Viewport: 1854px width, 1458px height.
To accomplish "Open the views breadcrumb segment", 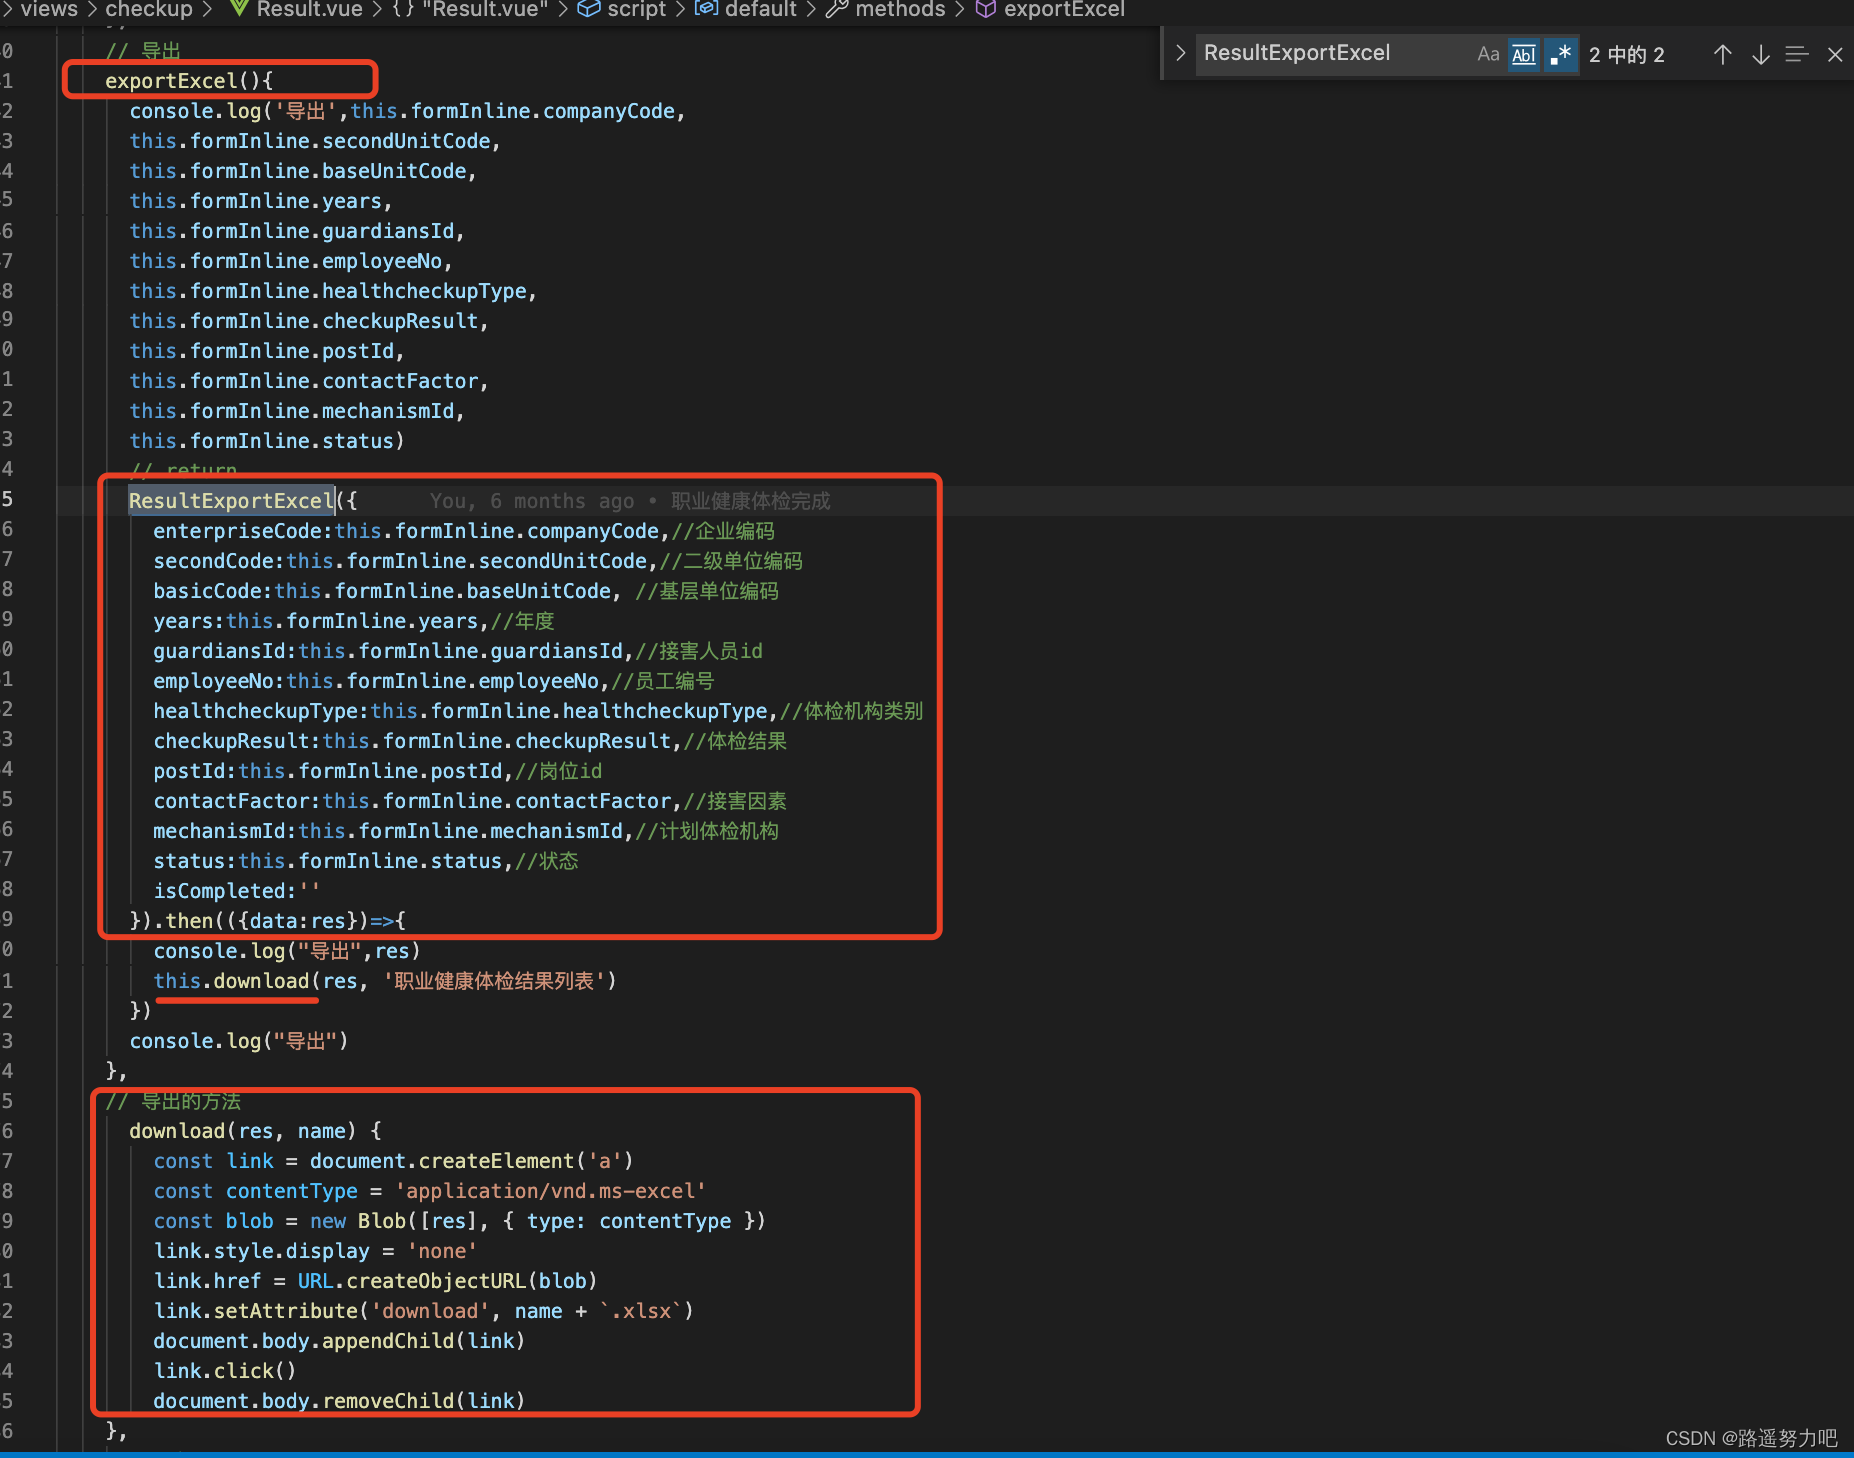I will (49, 10).
